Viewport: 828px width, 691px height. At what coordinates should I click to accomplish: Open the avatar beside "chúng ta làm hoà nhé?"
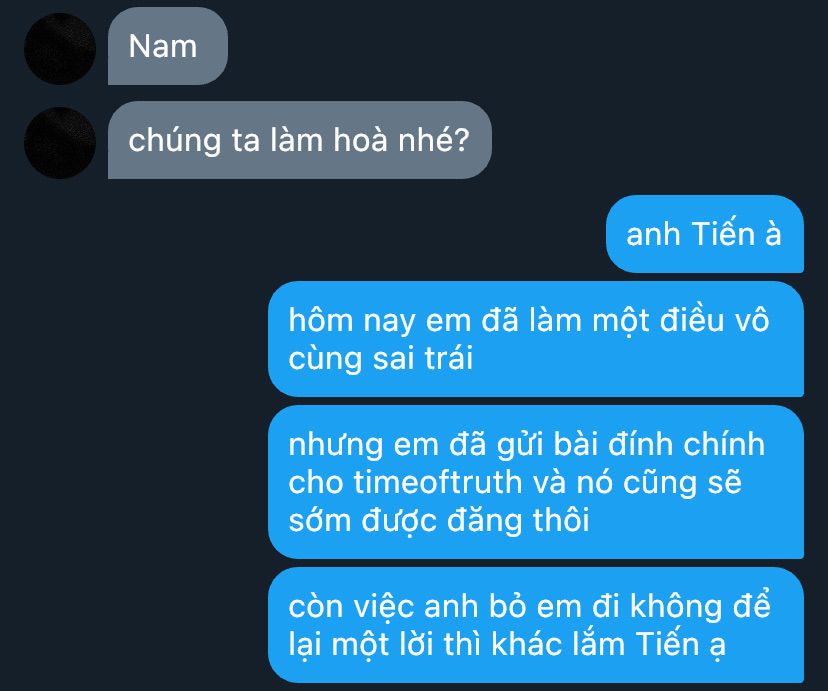[60, 143]
